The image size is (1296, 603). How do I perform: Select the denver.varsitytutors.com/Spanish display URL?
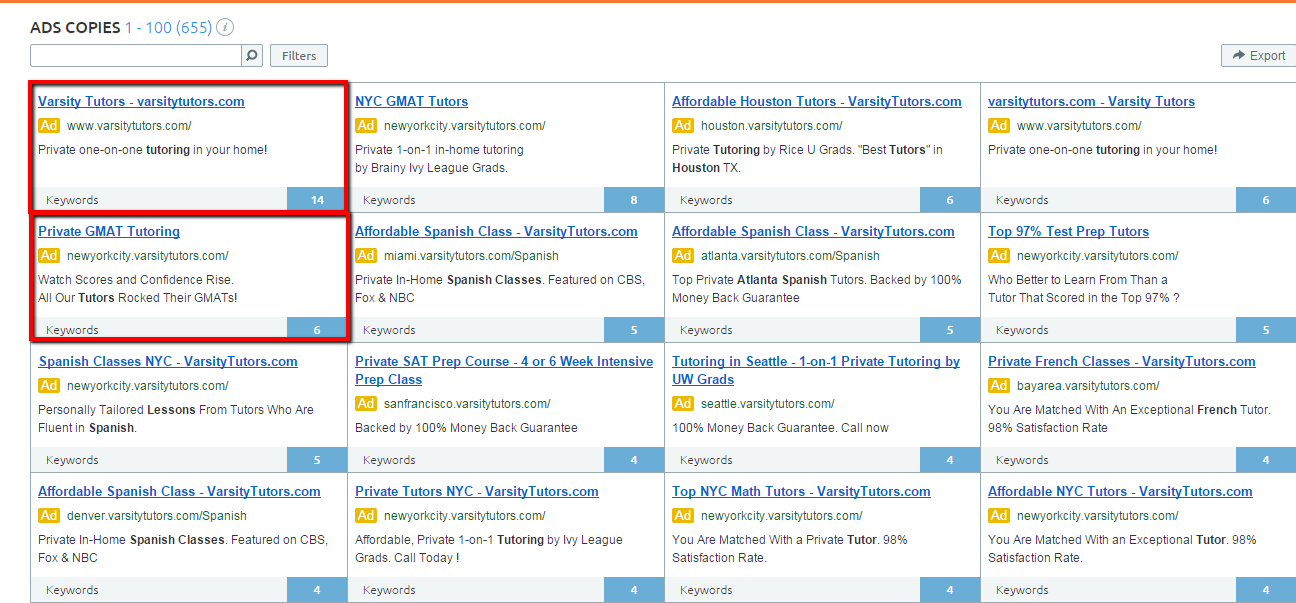[x=157, y=516]
